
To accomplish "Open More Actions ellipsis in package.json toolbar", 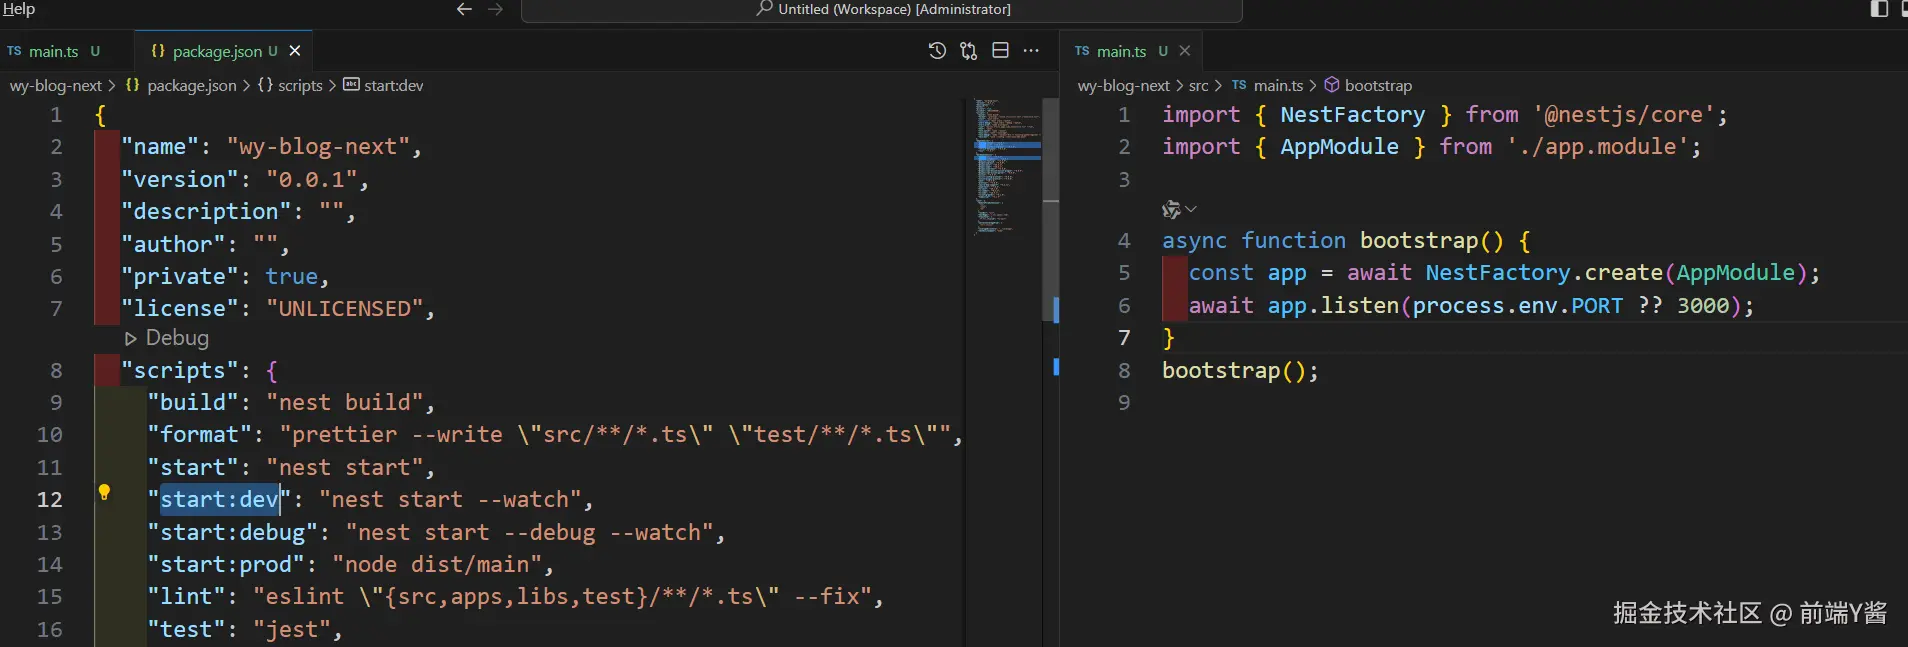I will coord(1031,51).
